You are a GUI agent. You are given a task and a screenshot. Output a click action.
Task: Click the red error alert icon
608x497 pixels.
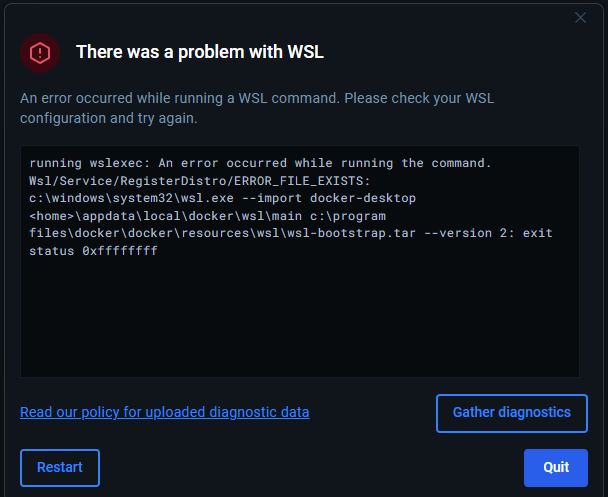(40, 52)
